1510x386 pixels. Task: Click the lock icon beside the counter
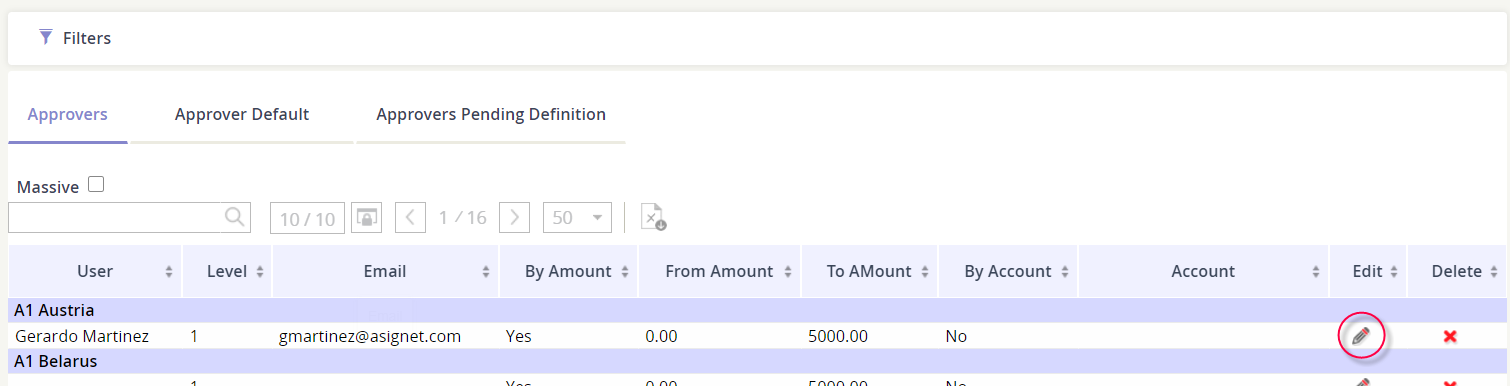point(367,218)
